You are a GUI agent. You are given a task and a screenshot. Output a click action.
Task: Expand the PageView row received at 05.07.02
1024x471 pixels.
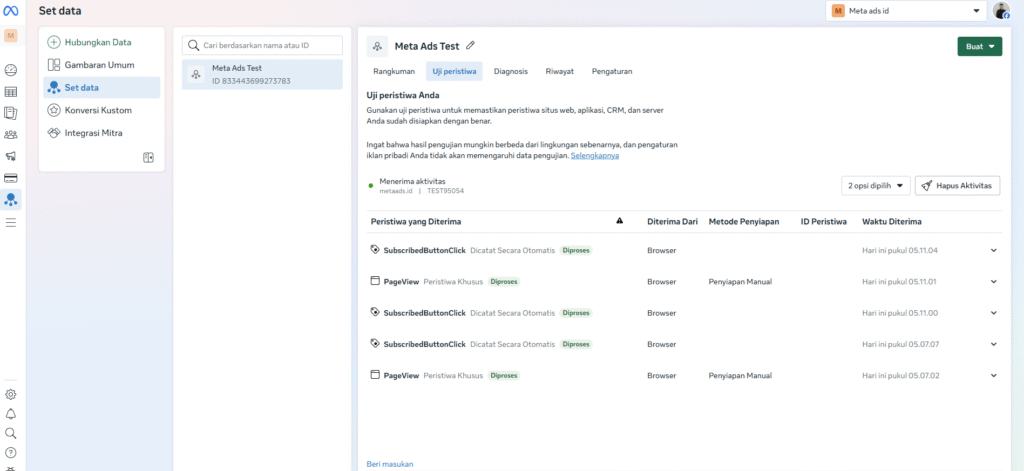point(993,376)
